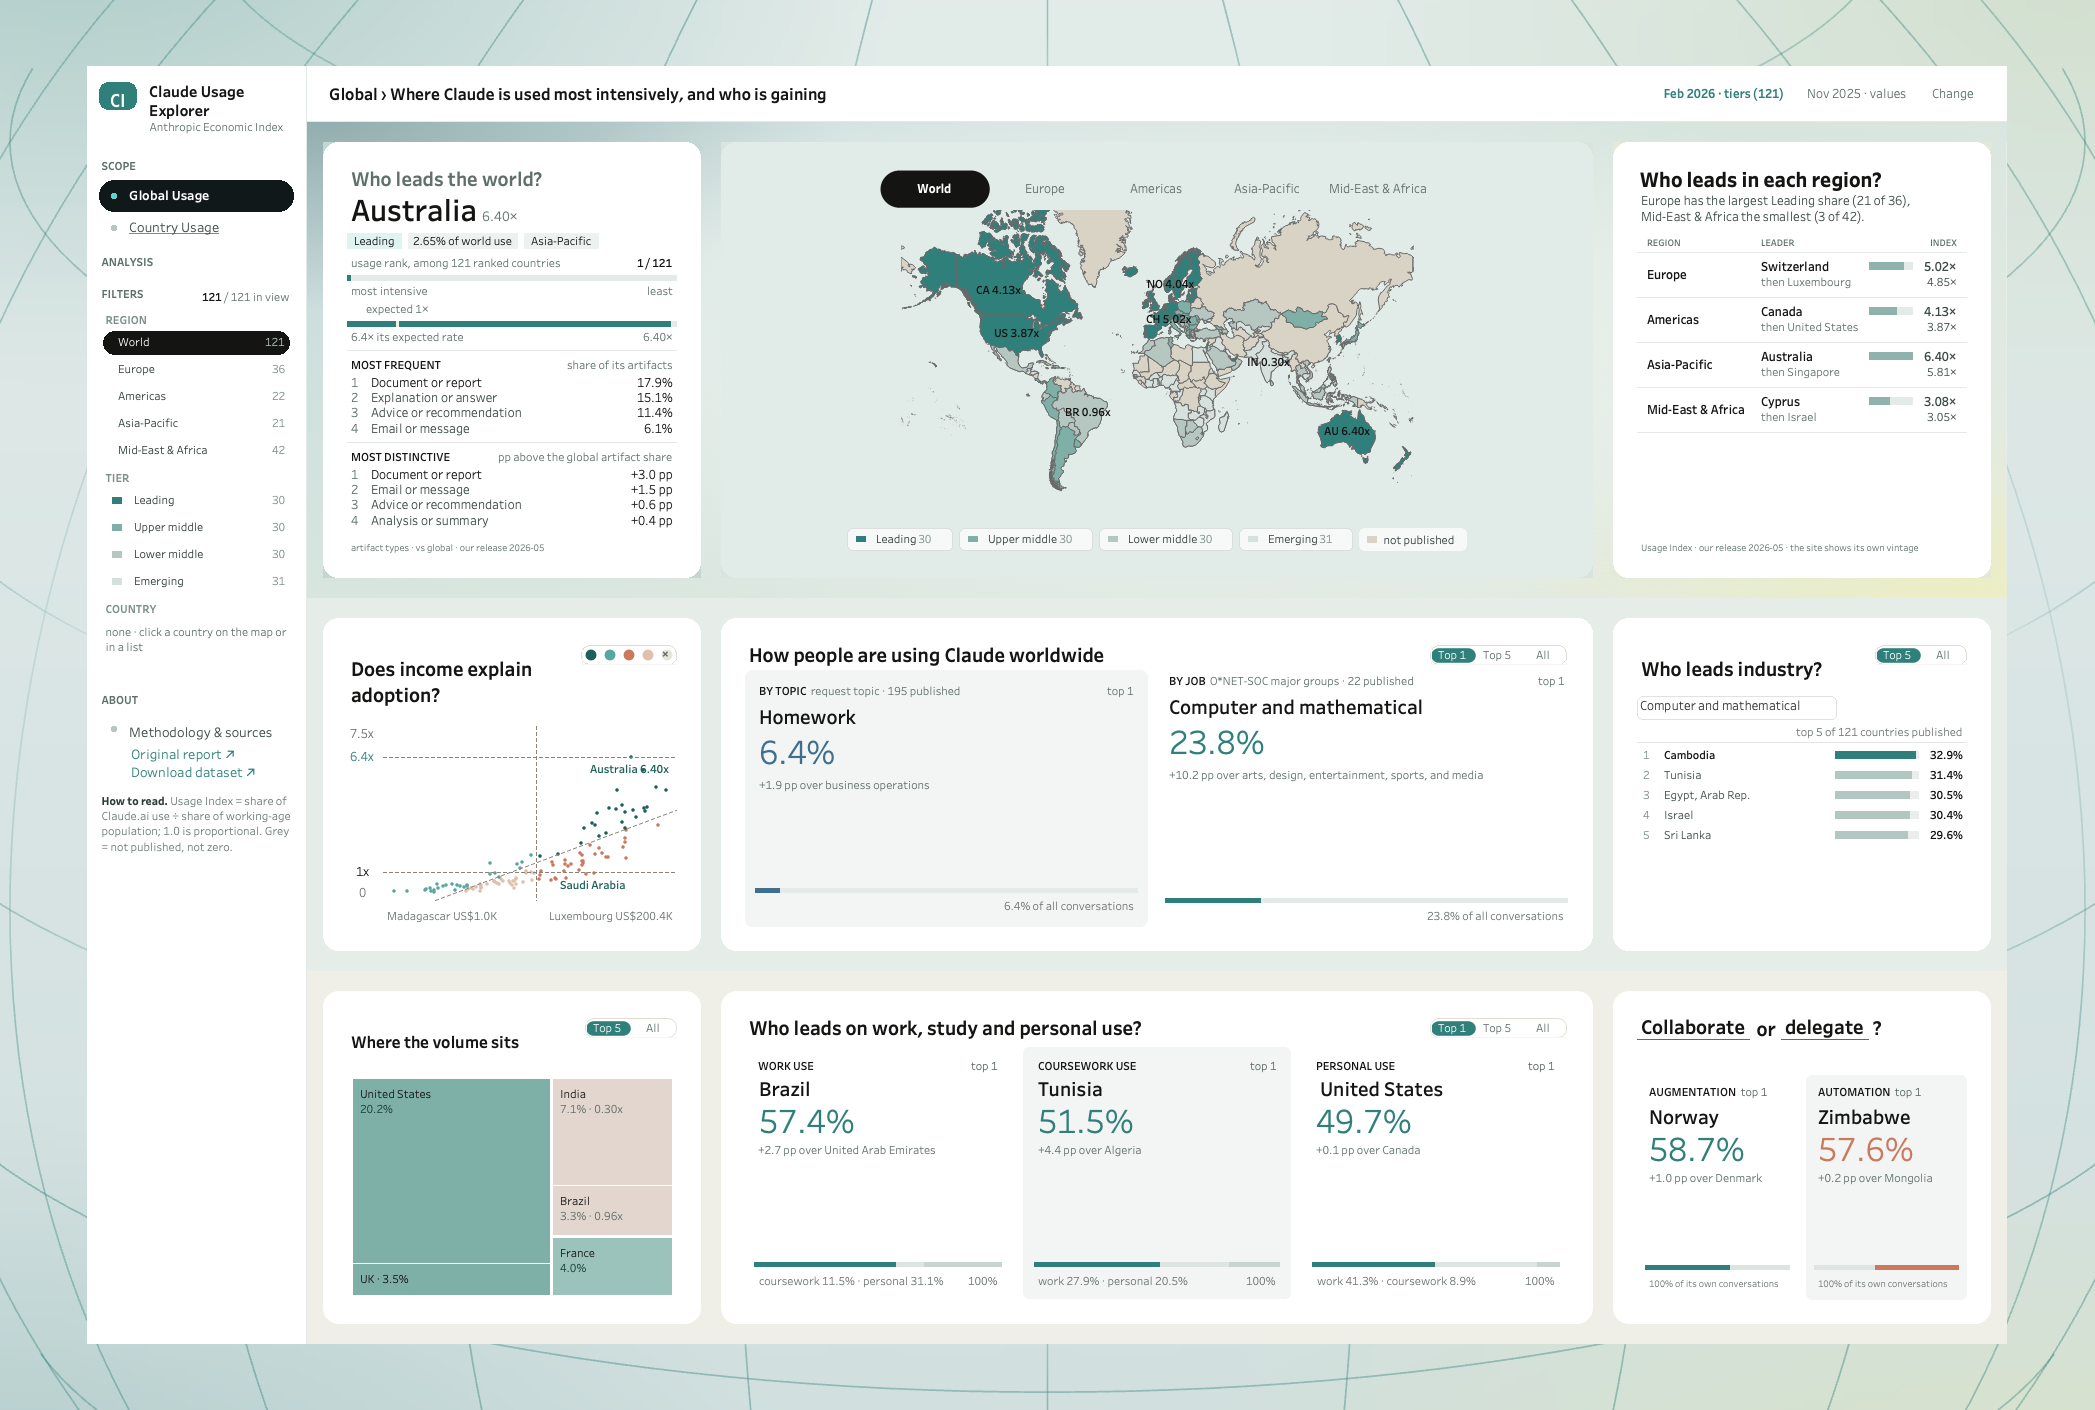Toggle not published map legend chip
The height and width of the screenshot is (1410, 2095).
click(1413, 539)
